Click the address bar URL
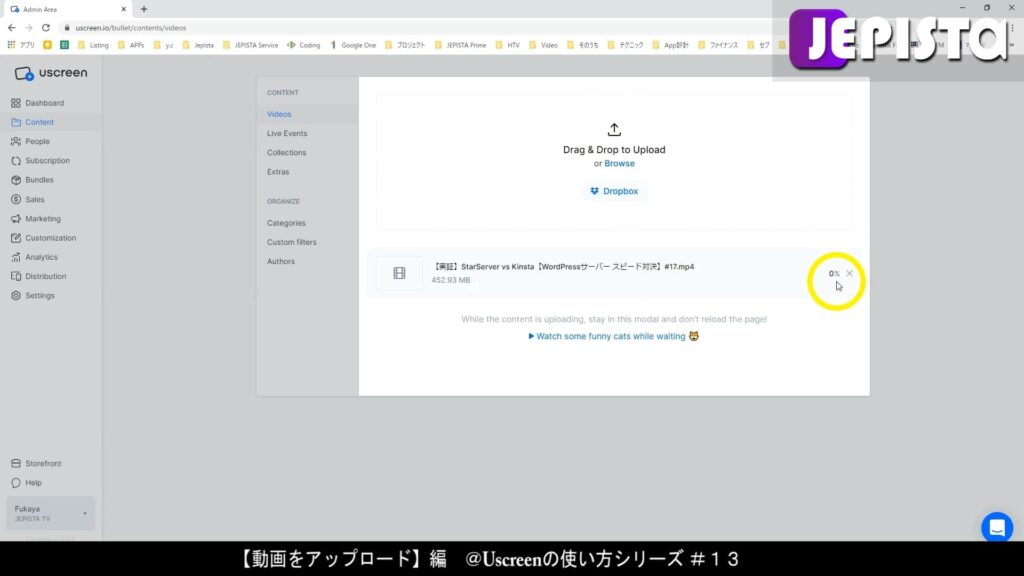This screenshot has height=576, width=1024. point(131,28)
